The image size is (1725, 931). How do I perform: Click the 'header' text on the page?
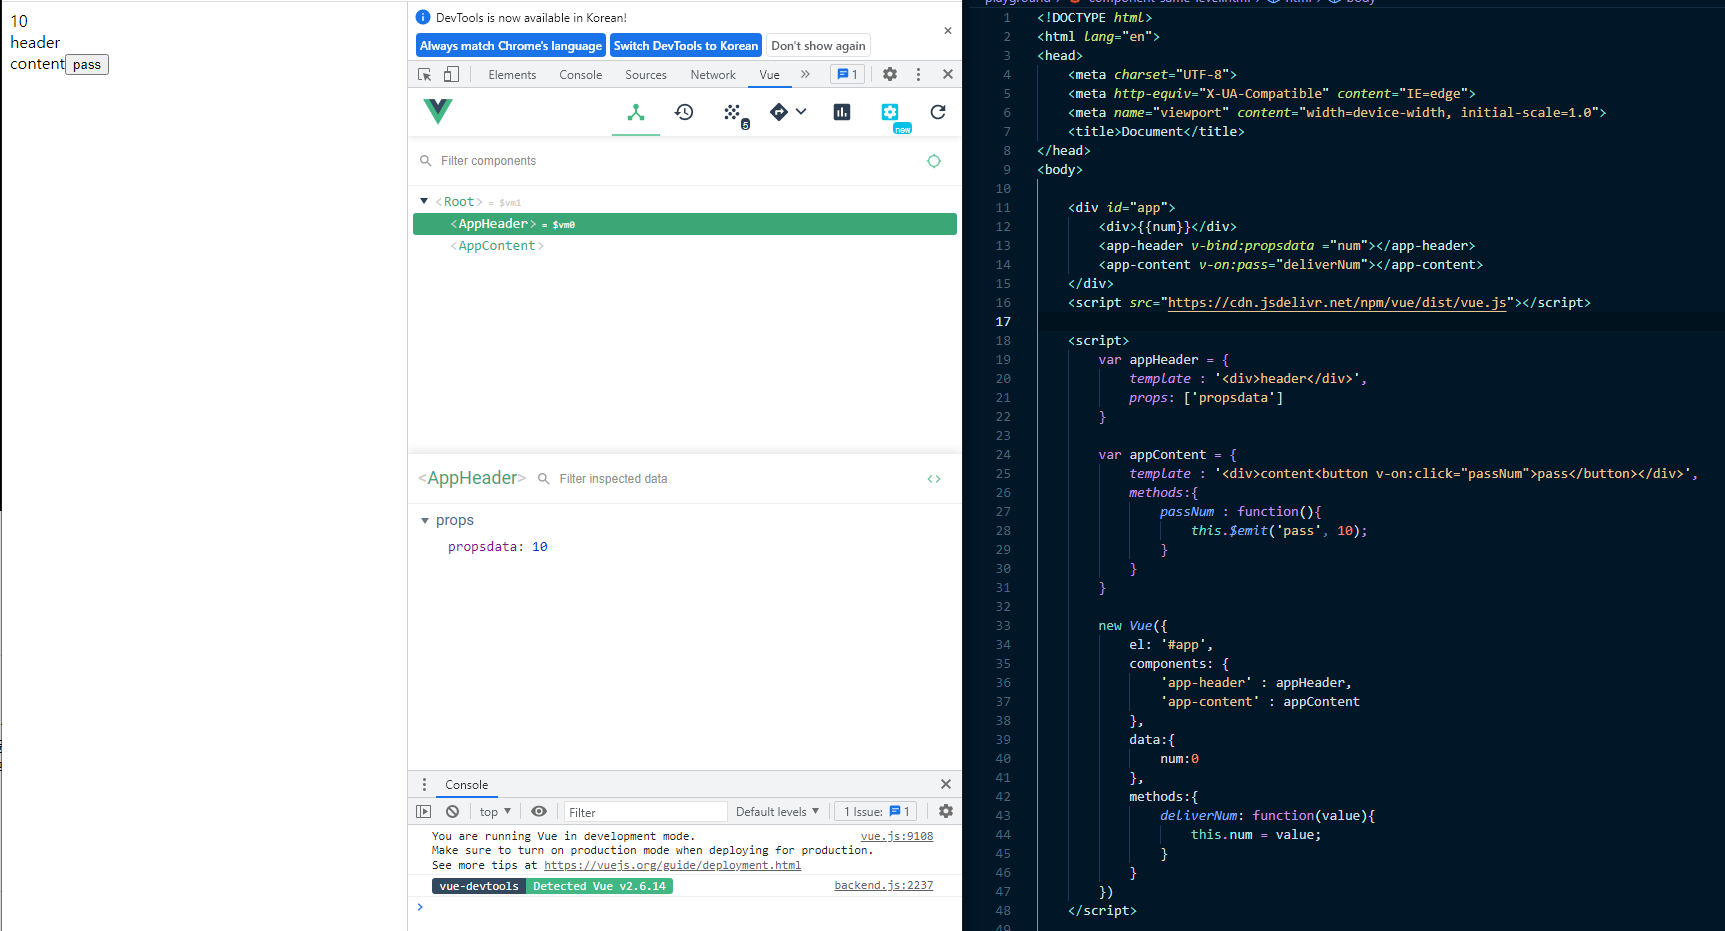click(x=35, y=43)
